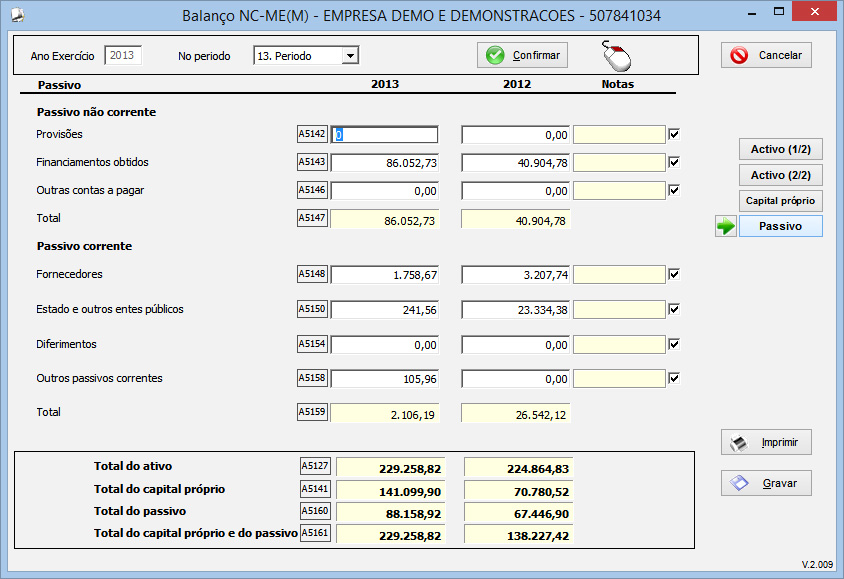The height and width of the screenshot is (579, 844).
Task: Toggle the Outros passivos correntes checkbox
Action: (674, 378)
